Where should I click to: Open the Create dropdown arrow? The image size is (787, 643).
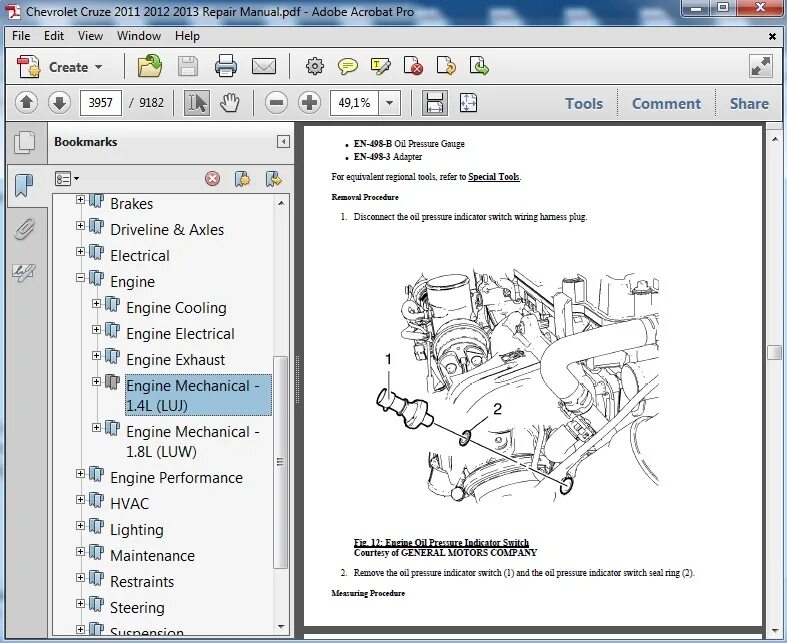coord(98,67)
